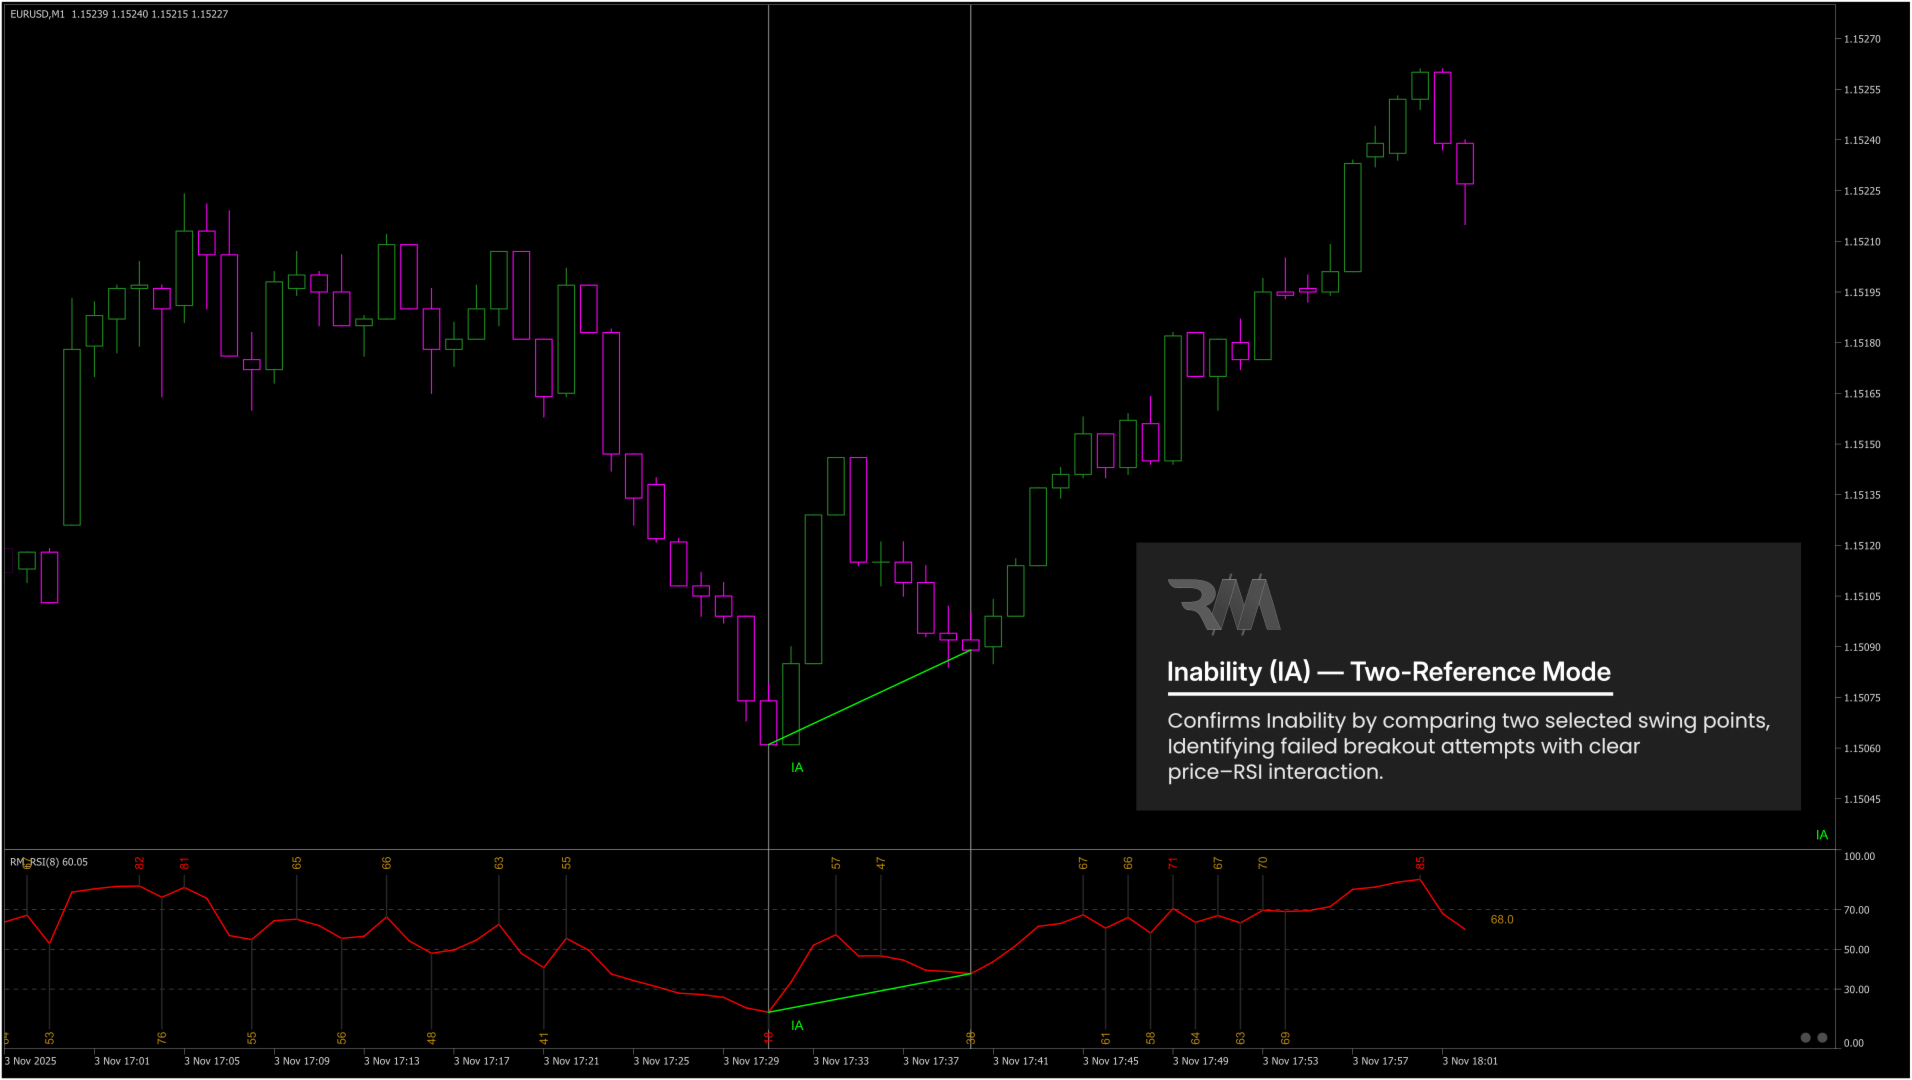Select the RSI trough label 76
Image resolution: width=1912 pixels, height=1080 pixels.
pyautogui.click(x=162, y=1038)
